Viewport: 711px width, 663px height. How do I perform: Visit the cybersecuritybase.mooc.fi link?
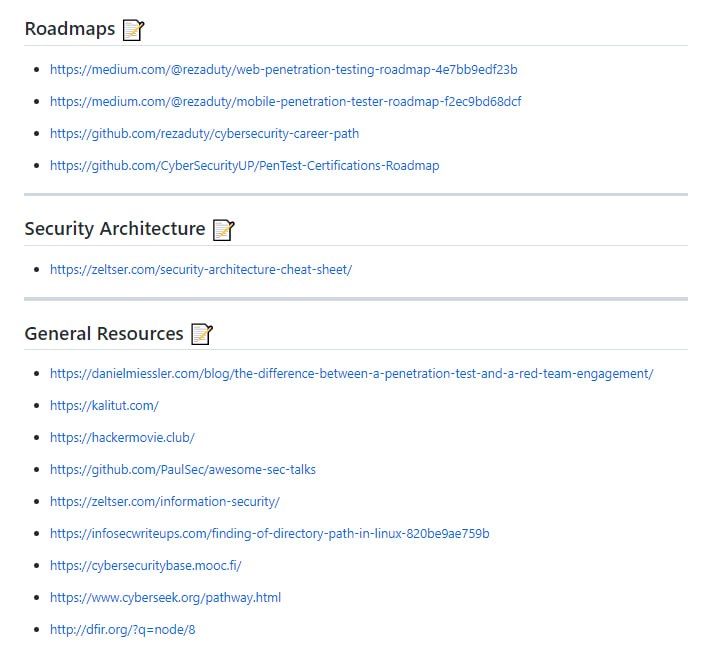coord(146,566)
